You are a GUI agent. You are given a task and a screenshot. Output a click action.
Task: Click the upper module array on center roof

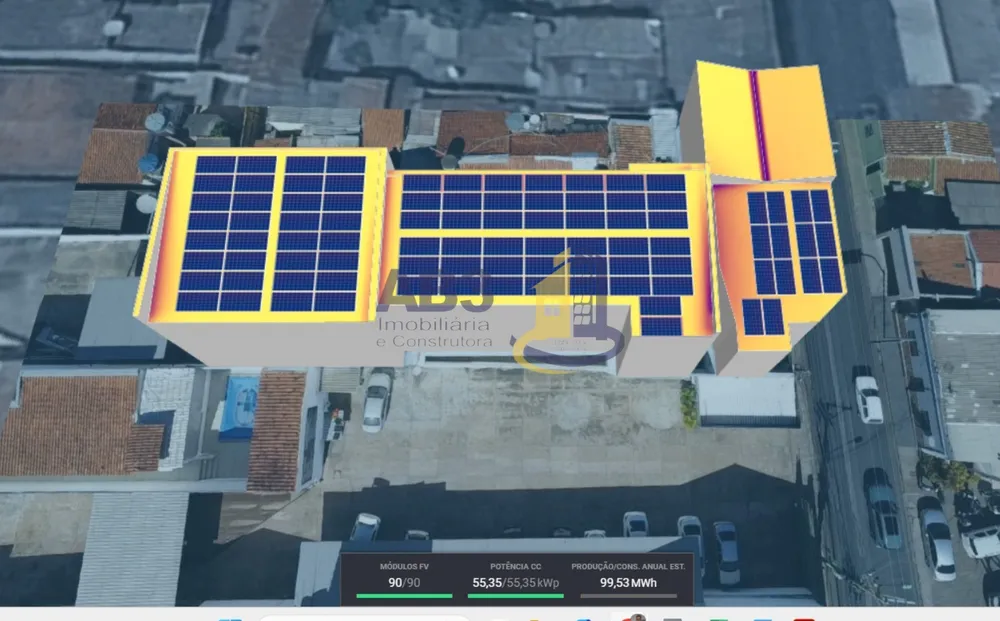(x=543, y=201)
